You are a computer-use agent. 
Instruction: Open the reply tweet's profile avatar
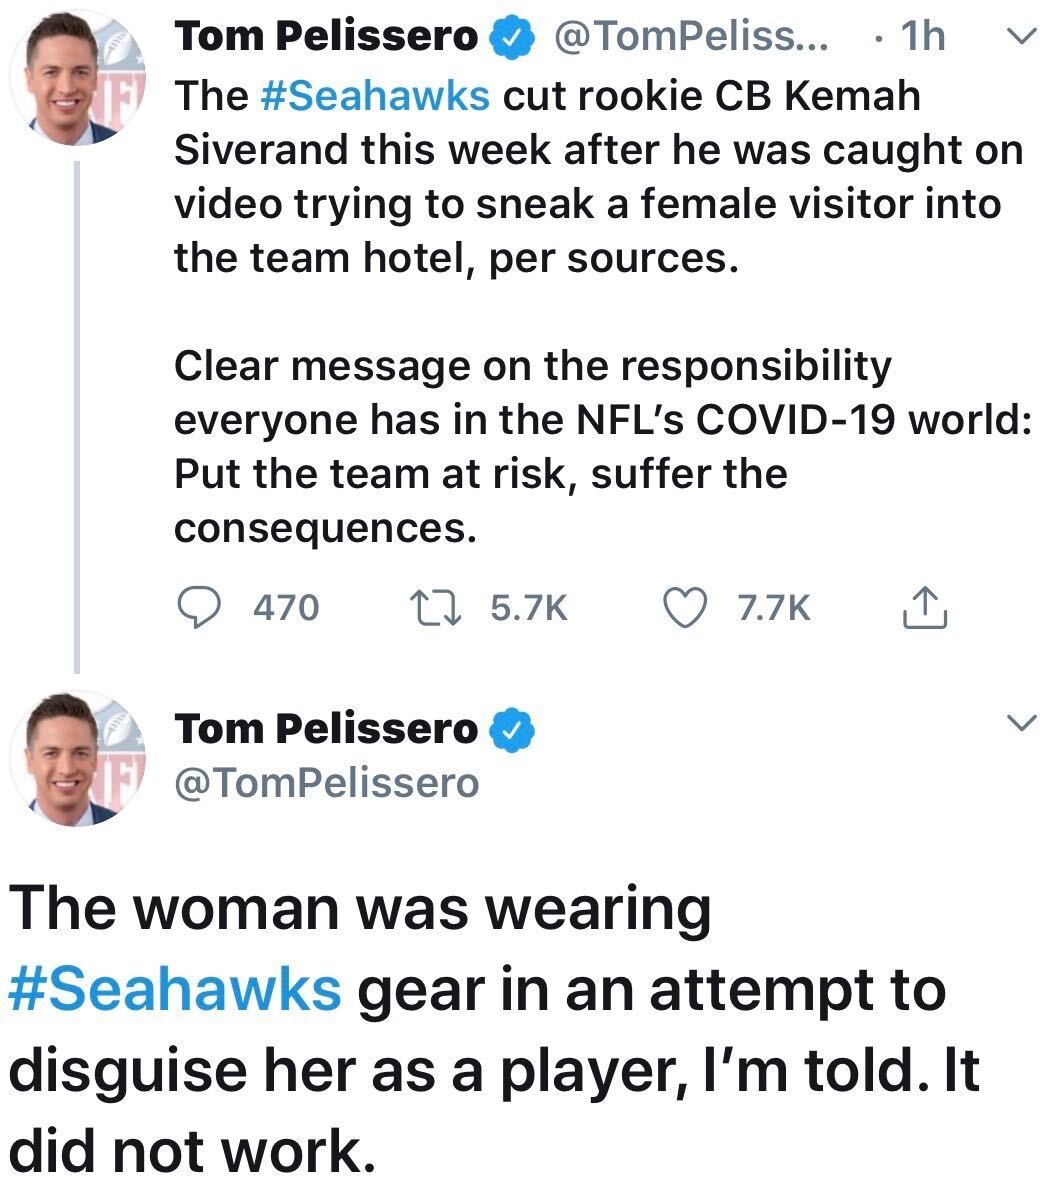click(78, 760)
